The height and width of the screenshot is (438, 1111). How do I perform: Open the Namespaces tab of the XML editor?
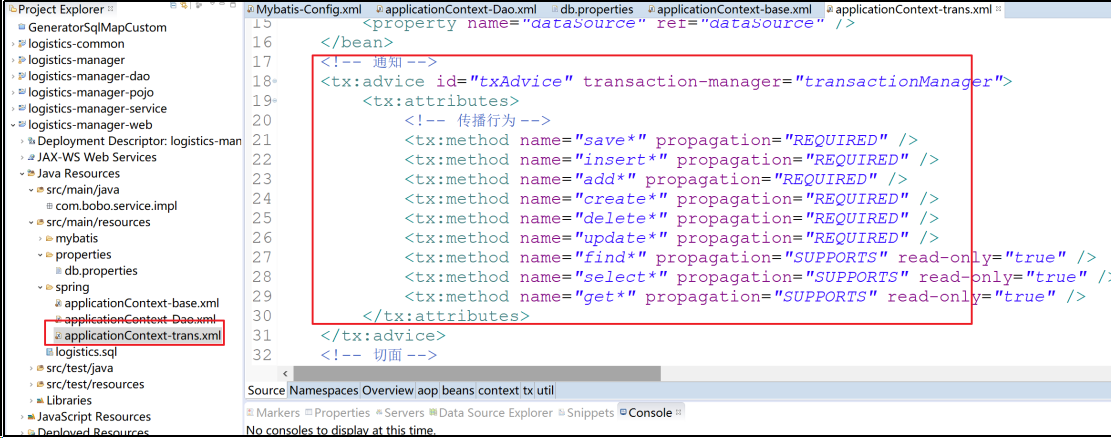point(324,391)
